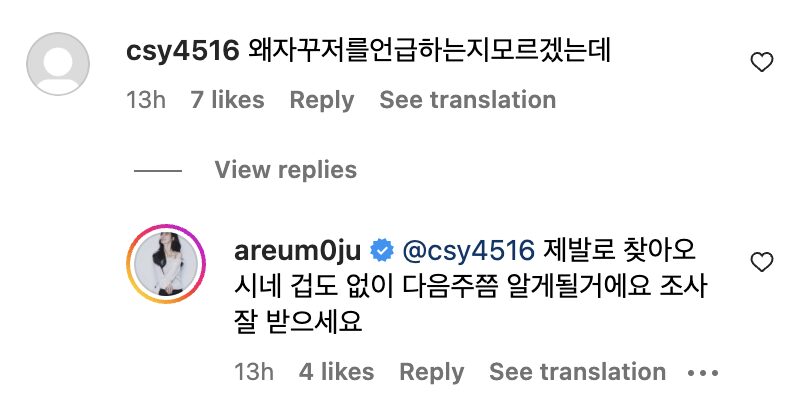Open the csy4516 username profile link
Screen dimensions: 798x412
(182, 51)
